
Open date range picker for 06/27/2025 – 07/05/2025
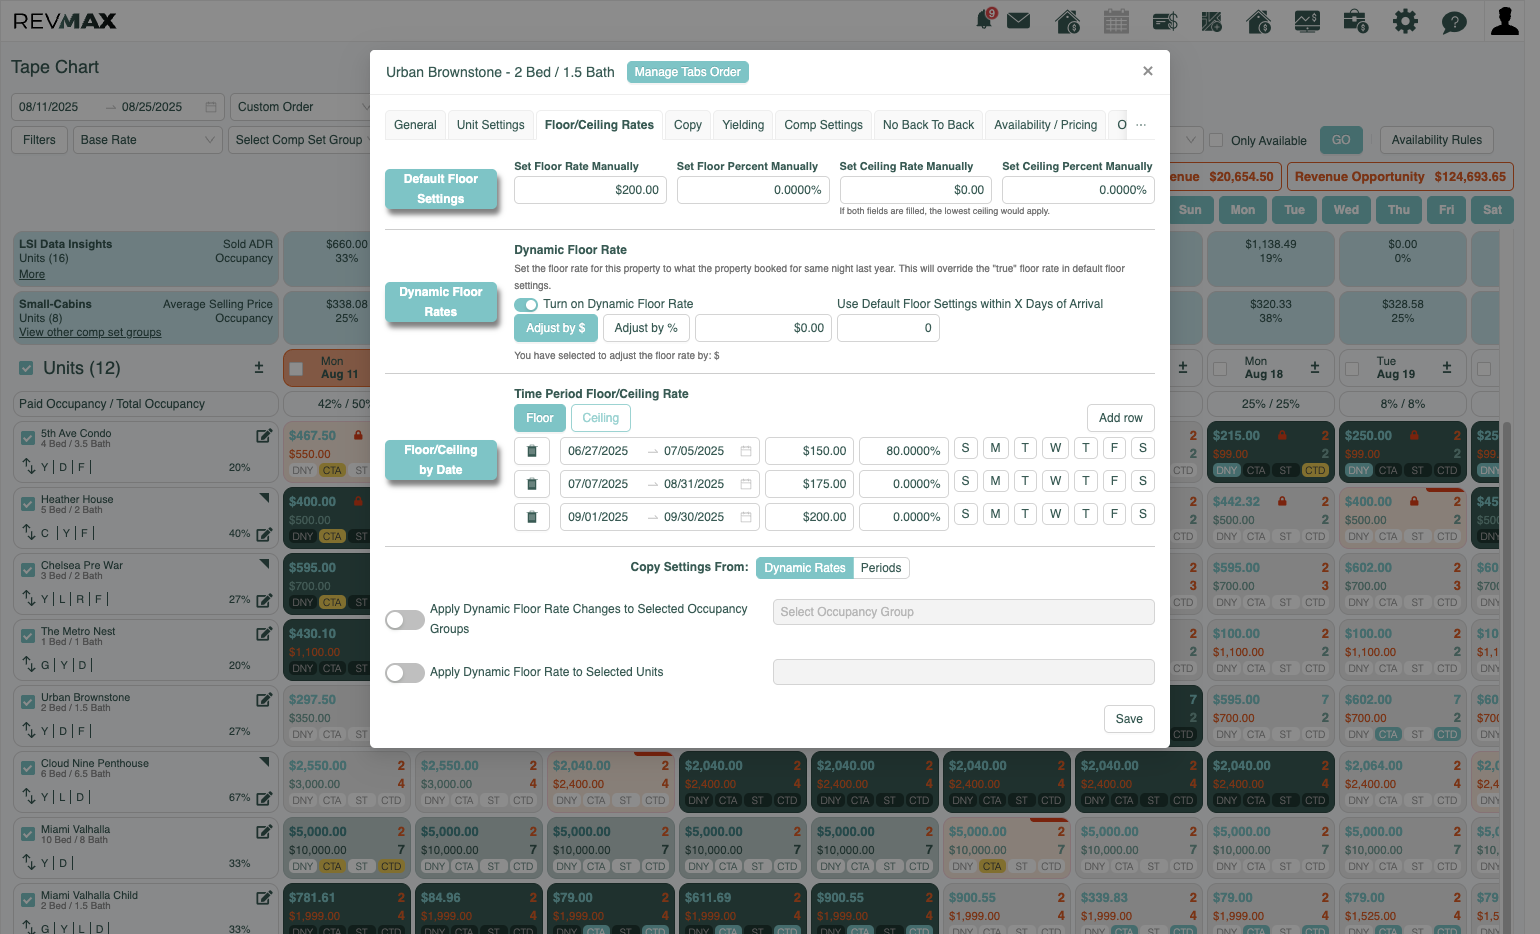point(660,451)
